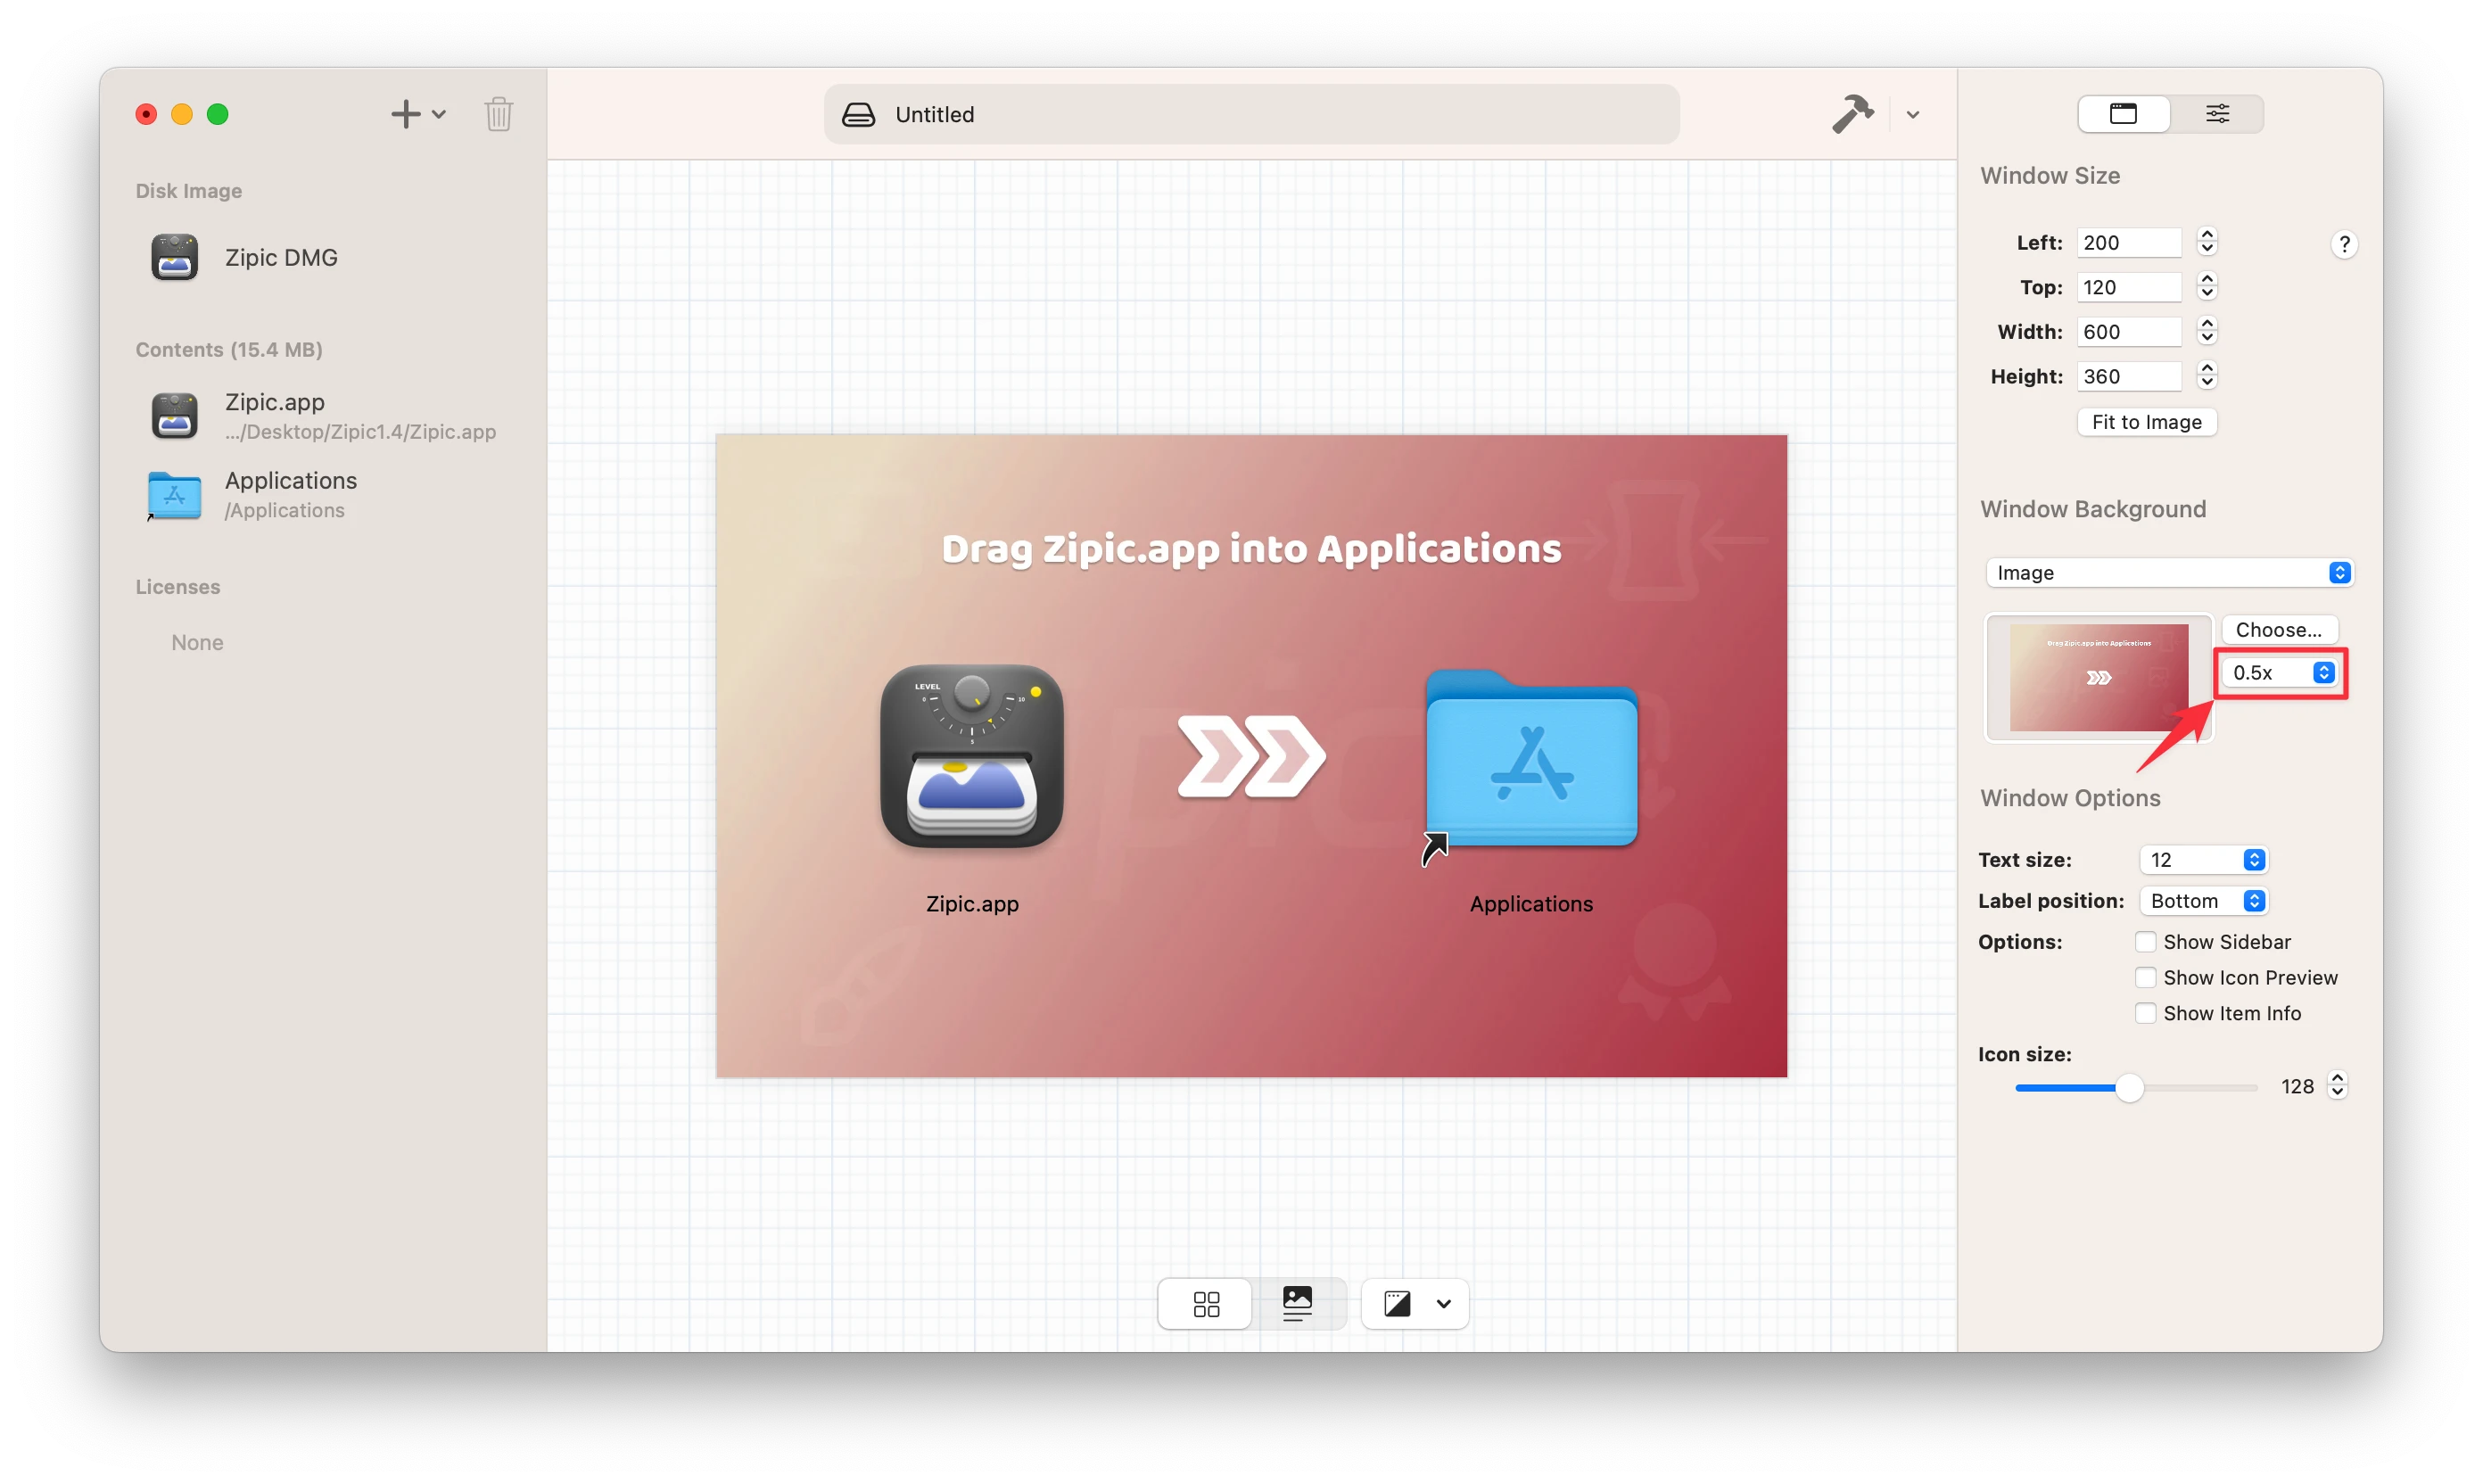Click the Applications folder sidebar icon
2483x1484 pixels.
175,495
